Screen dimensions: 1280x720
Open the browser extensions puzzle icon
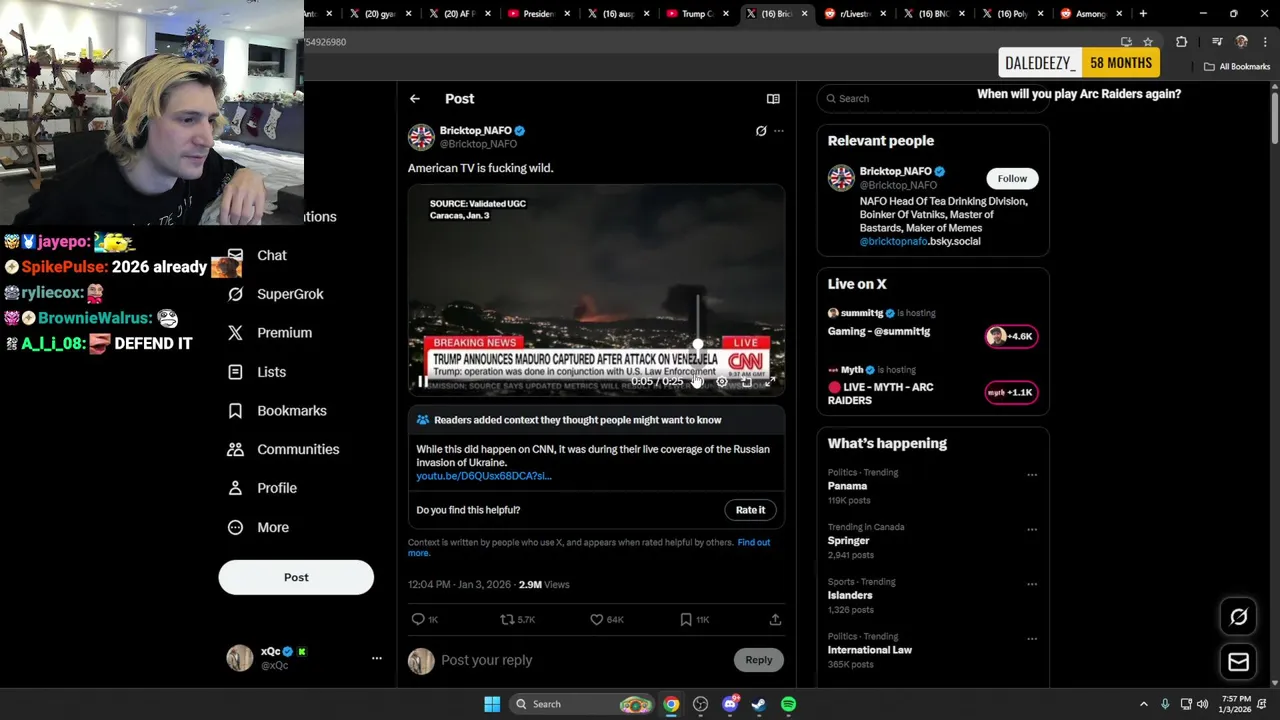point(1181,42)
